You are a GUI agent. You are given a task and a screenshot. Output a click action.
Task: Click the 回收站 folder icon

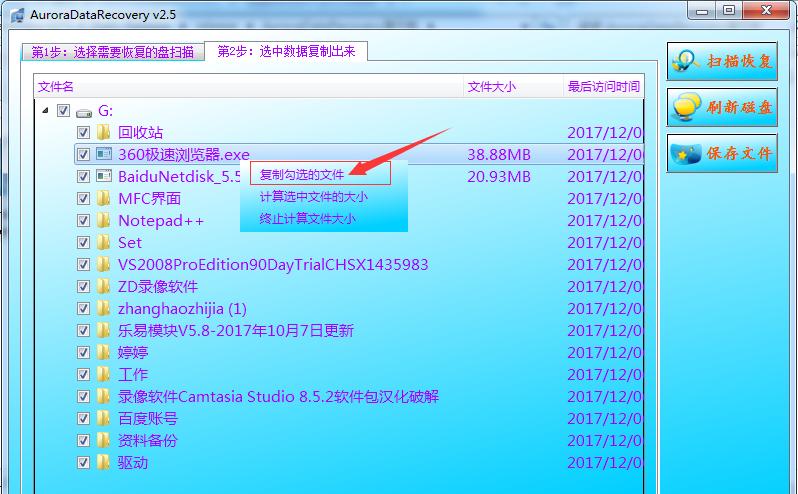pos(103,132)
